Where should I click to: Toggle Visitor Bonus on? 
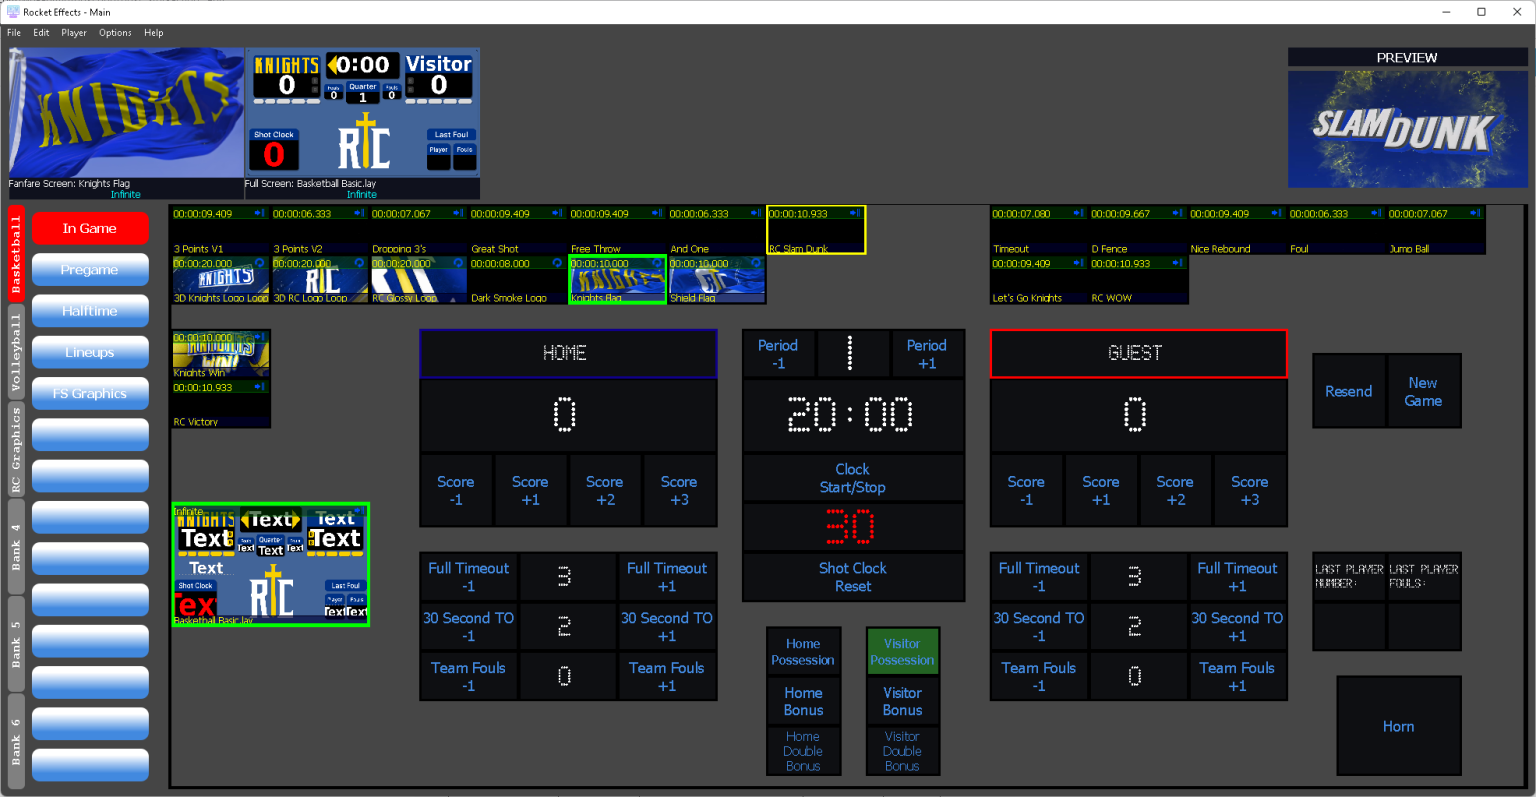point(902,701)
